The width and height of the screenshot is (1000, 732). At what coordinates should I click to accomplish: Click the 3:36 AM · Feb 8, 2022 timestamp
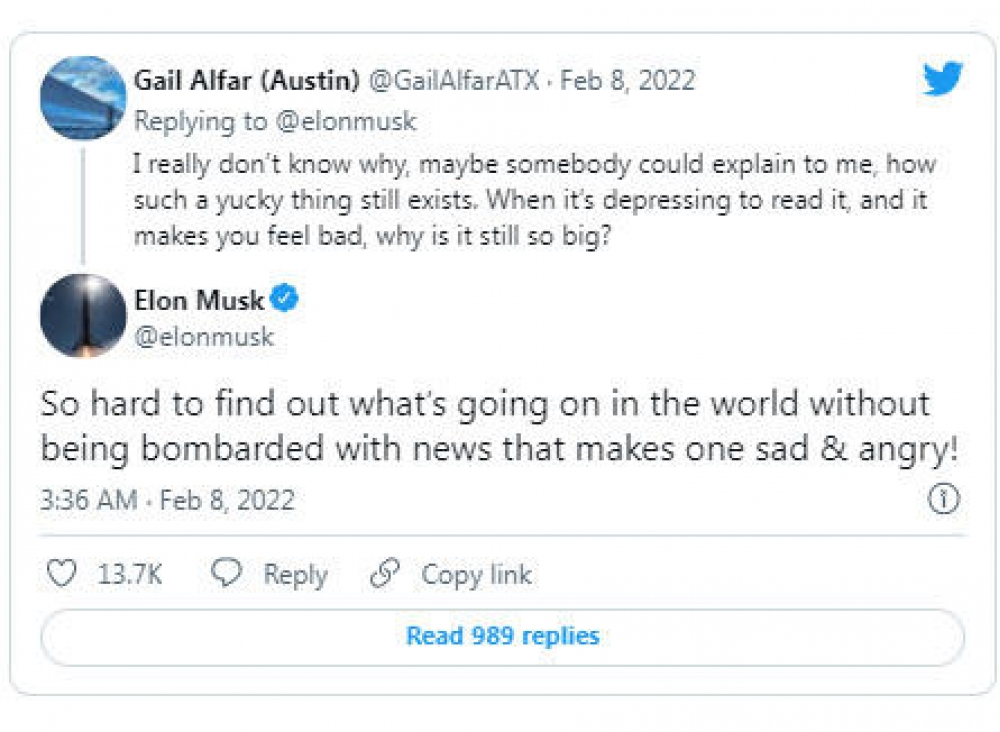[167, 500]
